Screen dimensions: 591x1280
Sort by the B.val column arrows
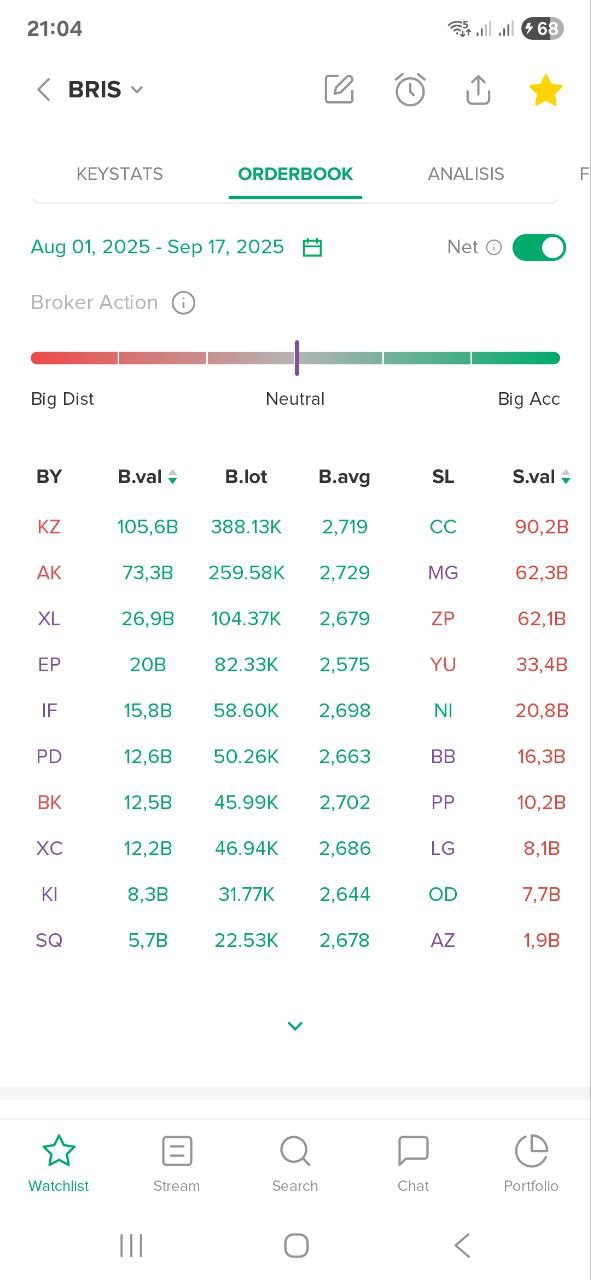pyautogui.click(x=172, y=477)
